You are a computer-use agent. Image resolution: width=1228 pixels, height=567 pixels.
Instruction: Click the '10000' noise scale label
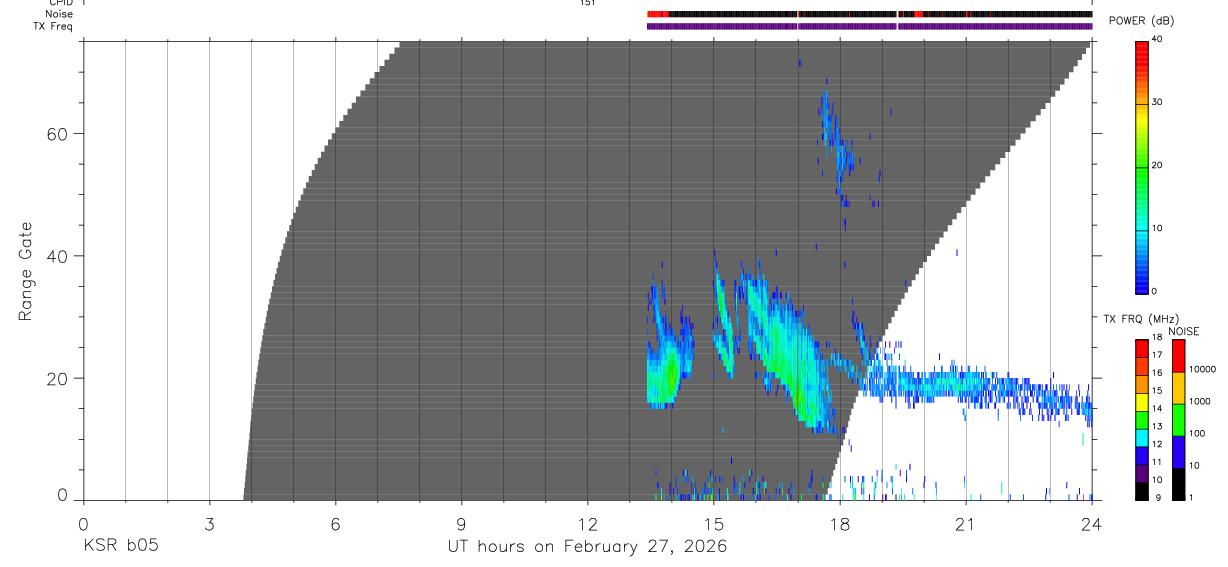click(1201, 369)
